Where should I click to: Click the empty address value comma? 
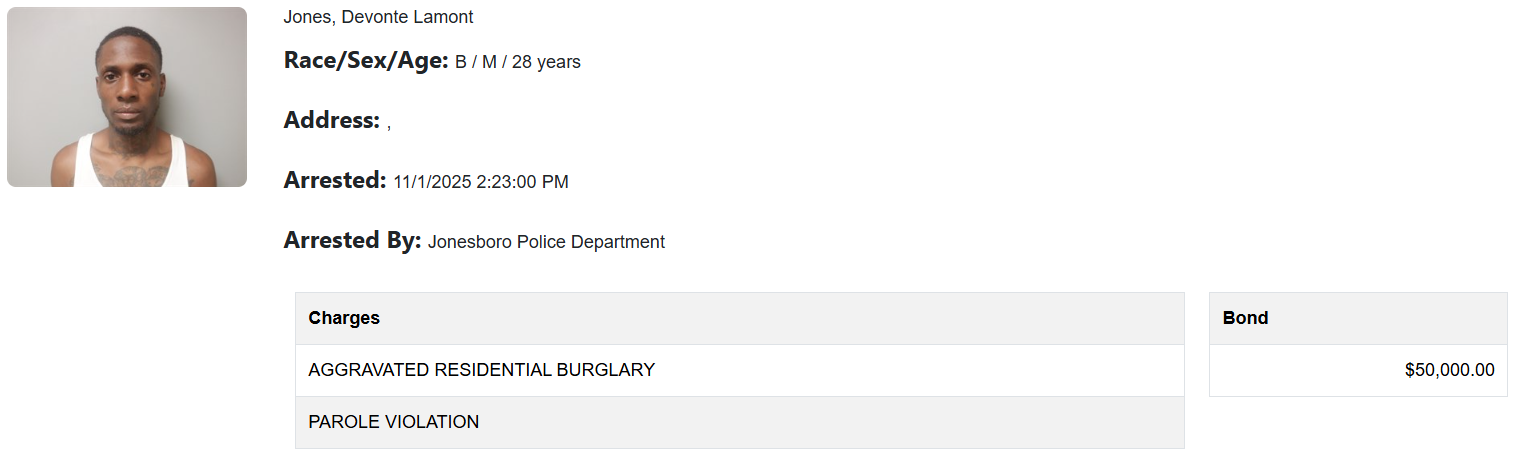point(389,124)
